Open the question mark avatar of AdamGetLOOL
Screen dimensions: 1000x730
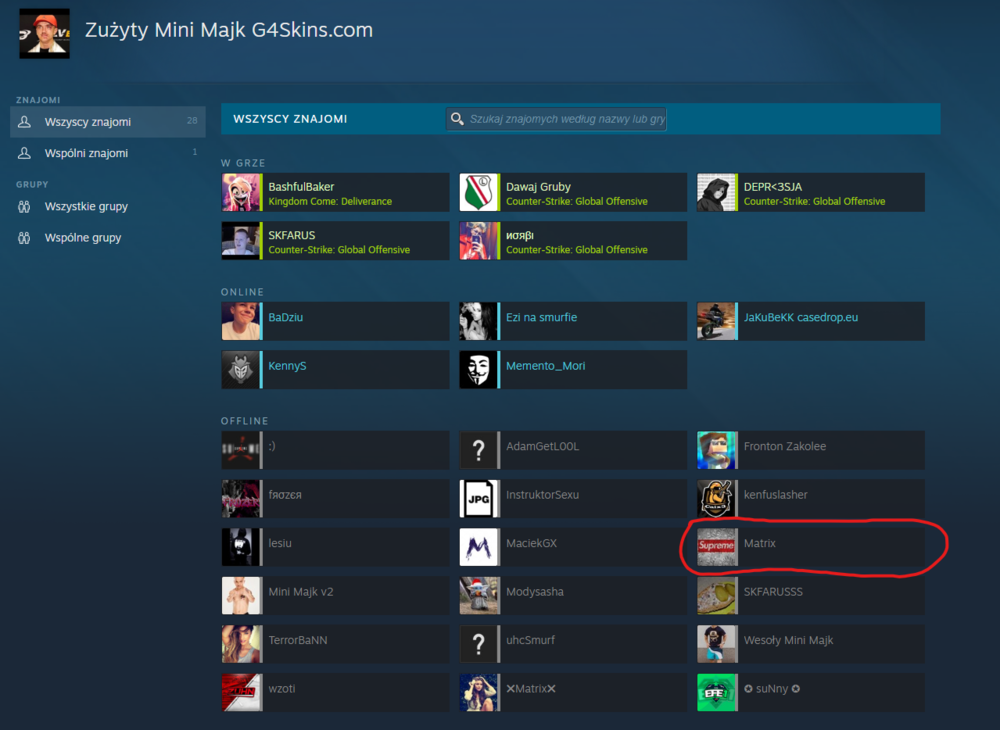click(x=478, y=450)
